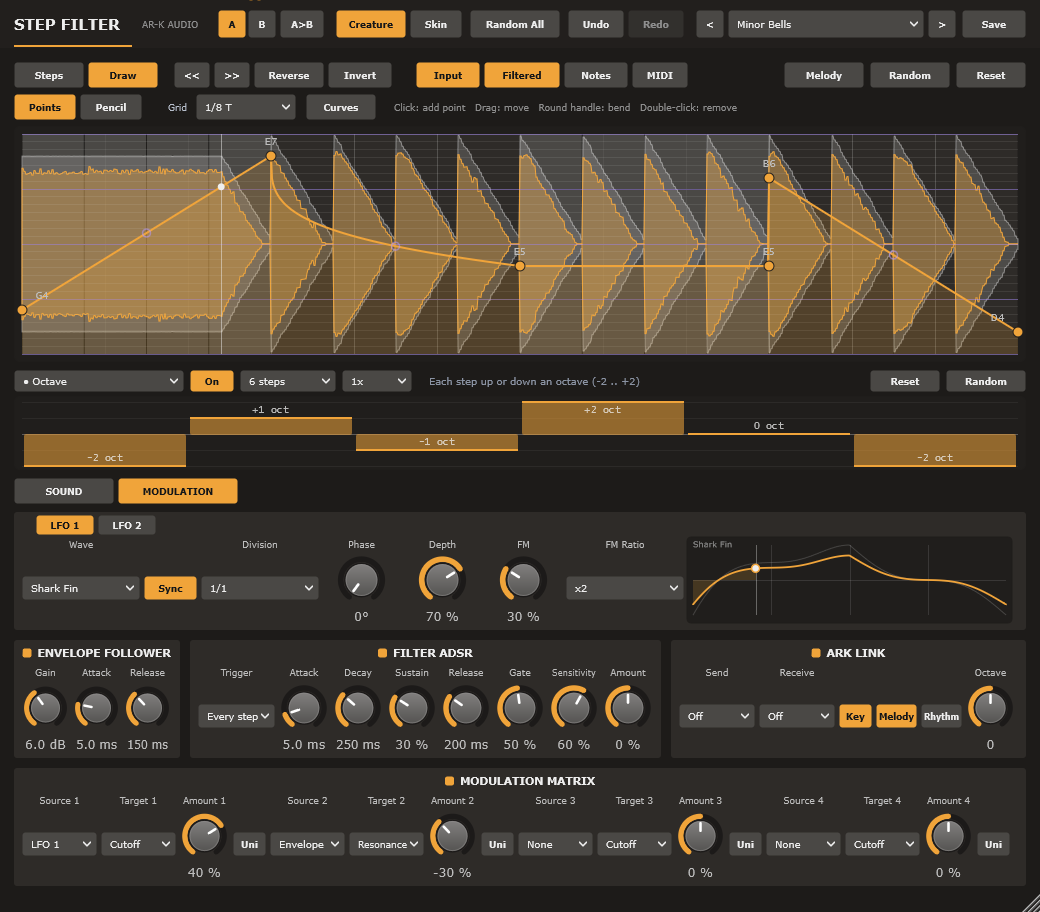Select the E7 curve point

click(271, 156)
